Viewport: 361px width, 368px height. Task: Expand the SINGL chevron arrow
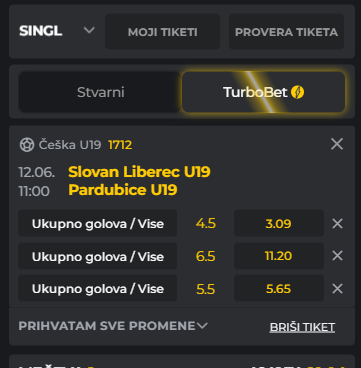[x=89, y=31]
